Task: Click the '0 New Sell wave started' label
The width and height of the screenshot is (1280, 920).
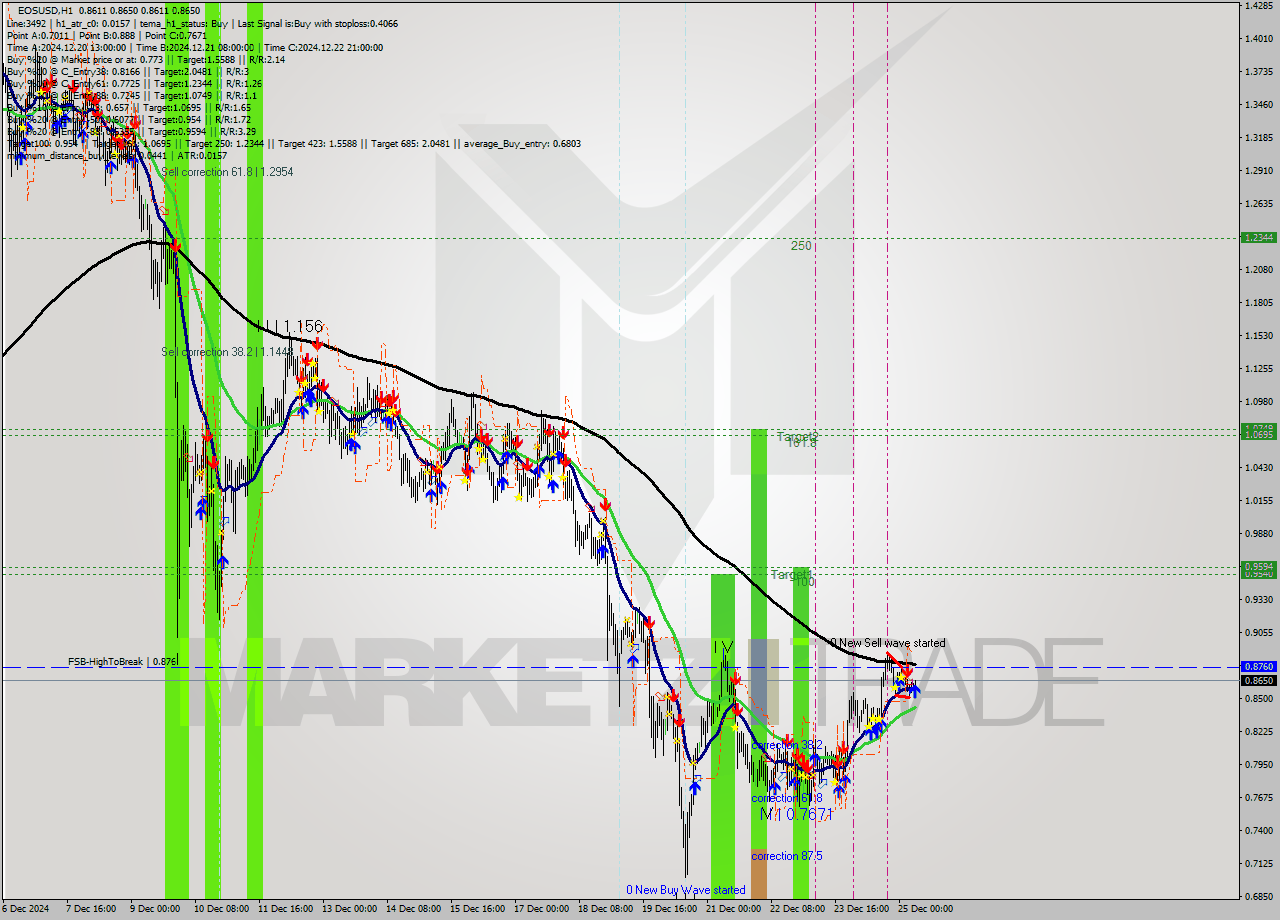Action: [887, 643]
